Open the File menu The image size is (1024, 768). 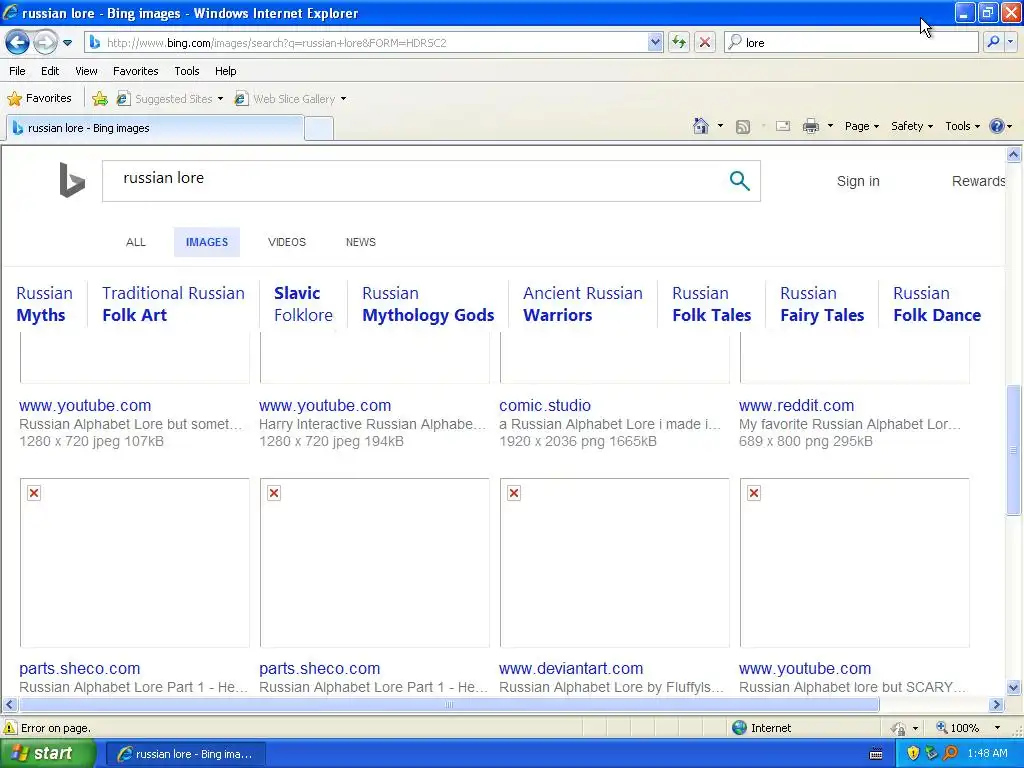pyautogui.click(x=18, y=71)
